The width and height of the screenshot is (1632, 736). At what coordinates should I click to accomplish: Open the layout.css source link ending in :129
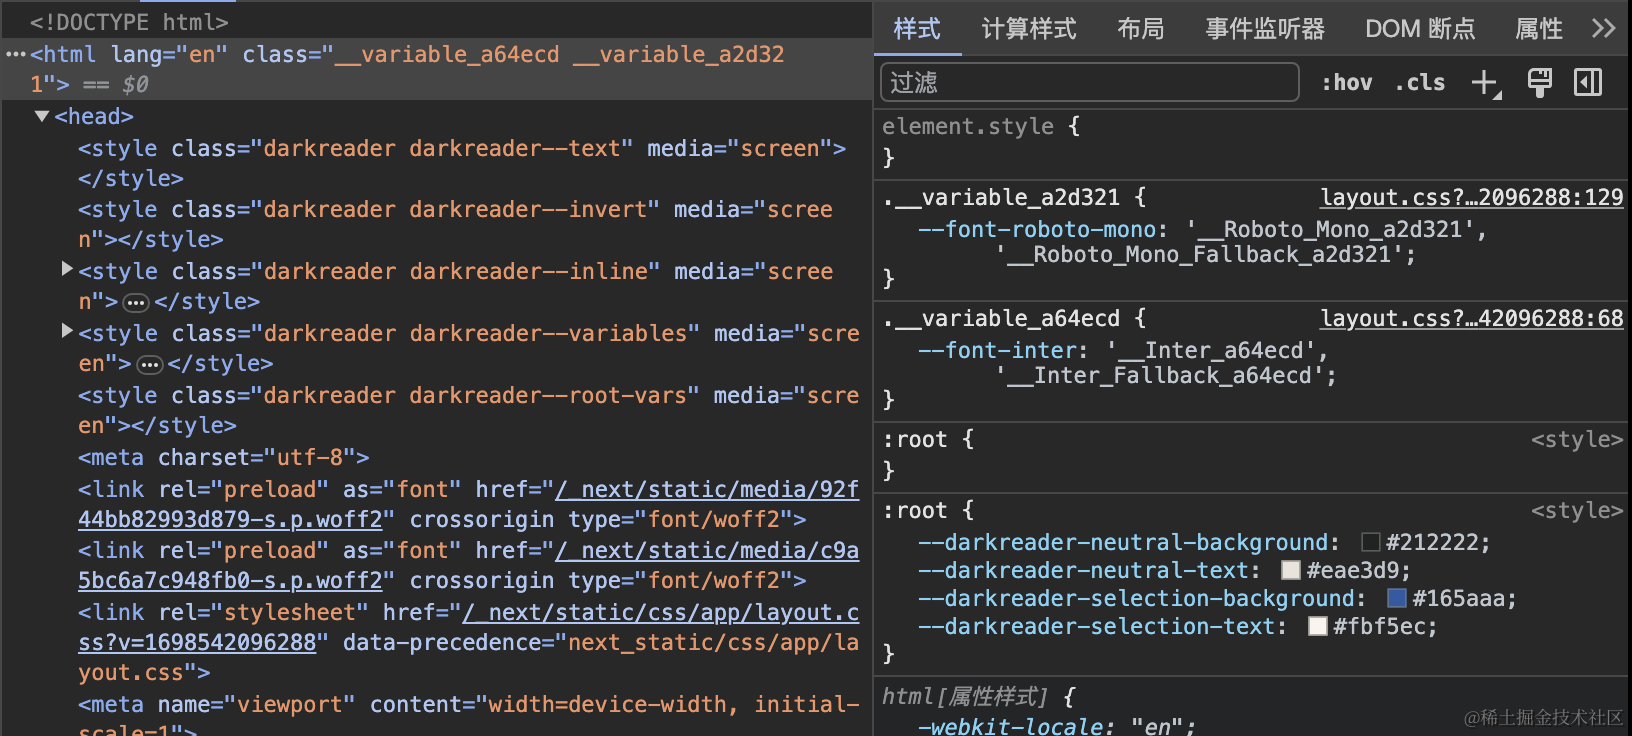coord(1471,197)
